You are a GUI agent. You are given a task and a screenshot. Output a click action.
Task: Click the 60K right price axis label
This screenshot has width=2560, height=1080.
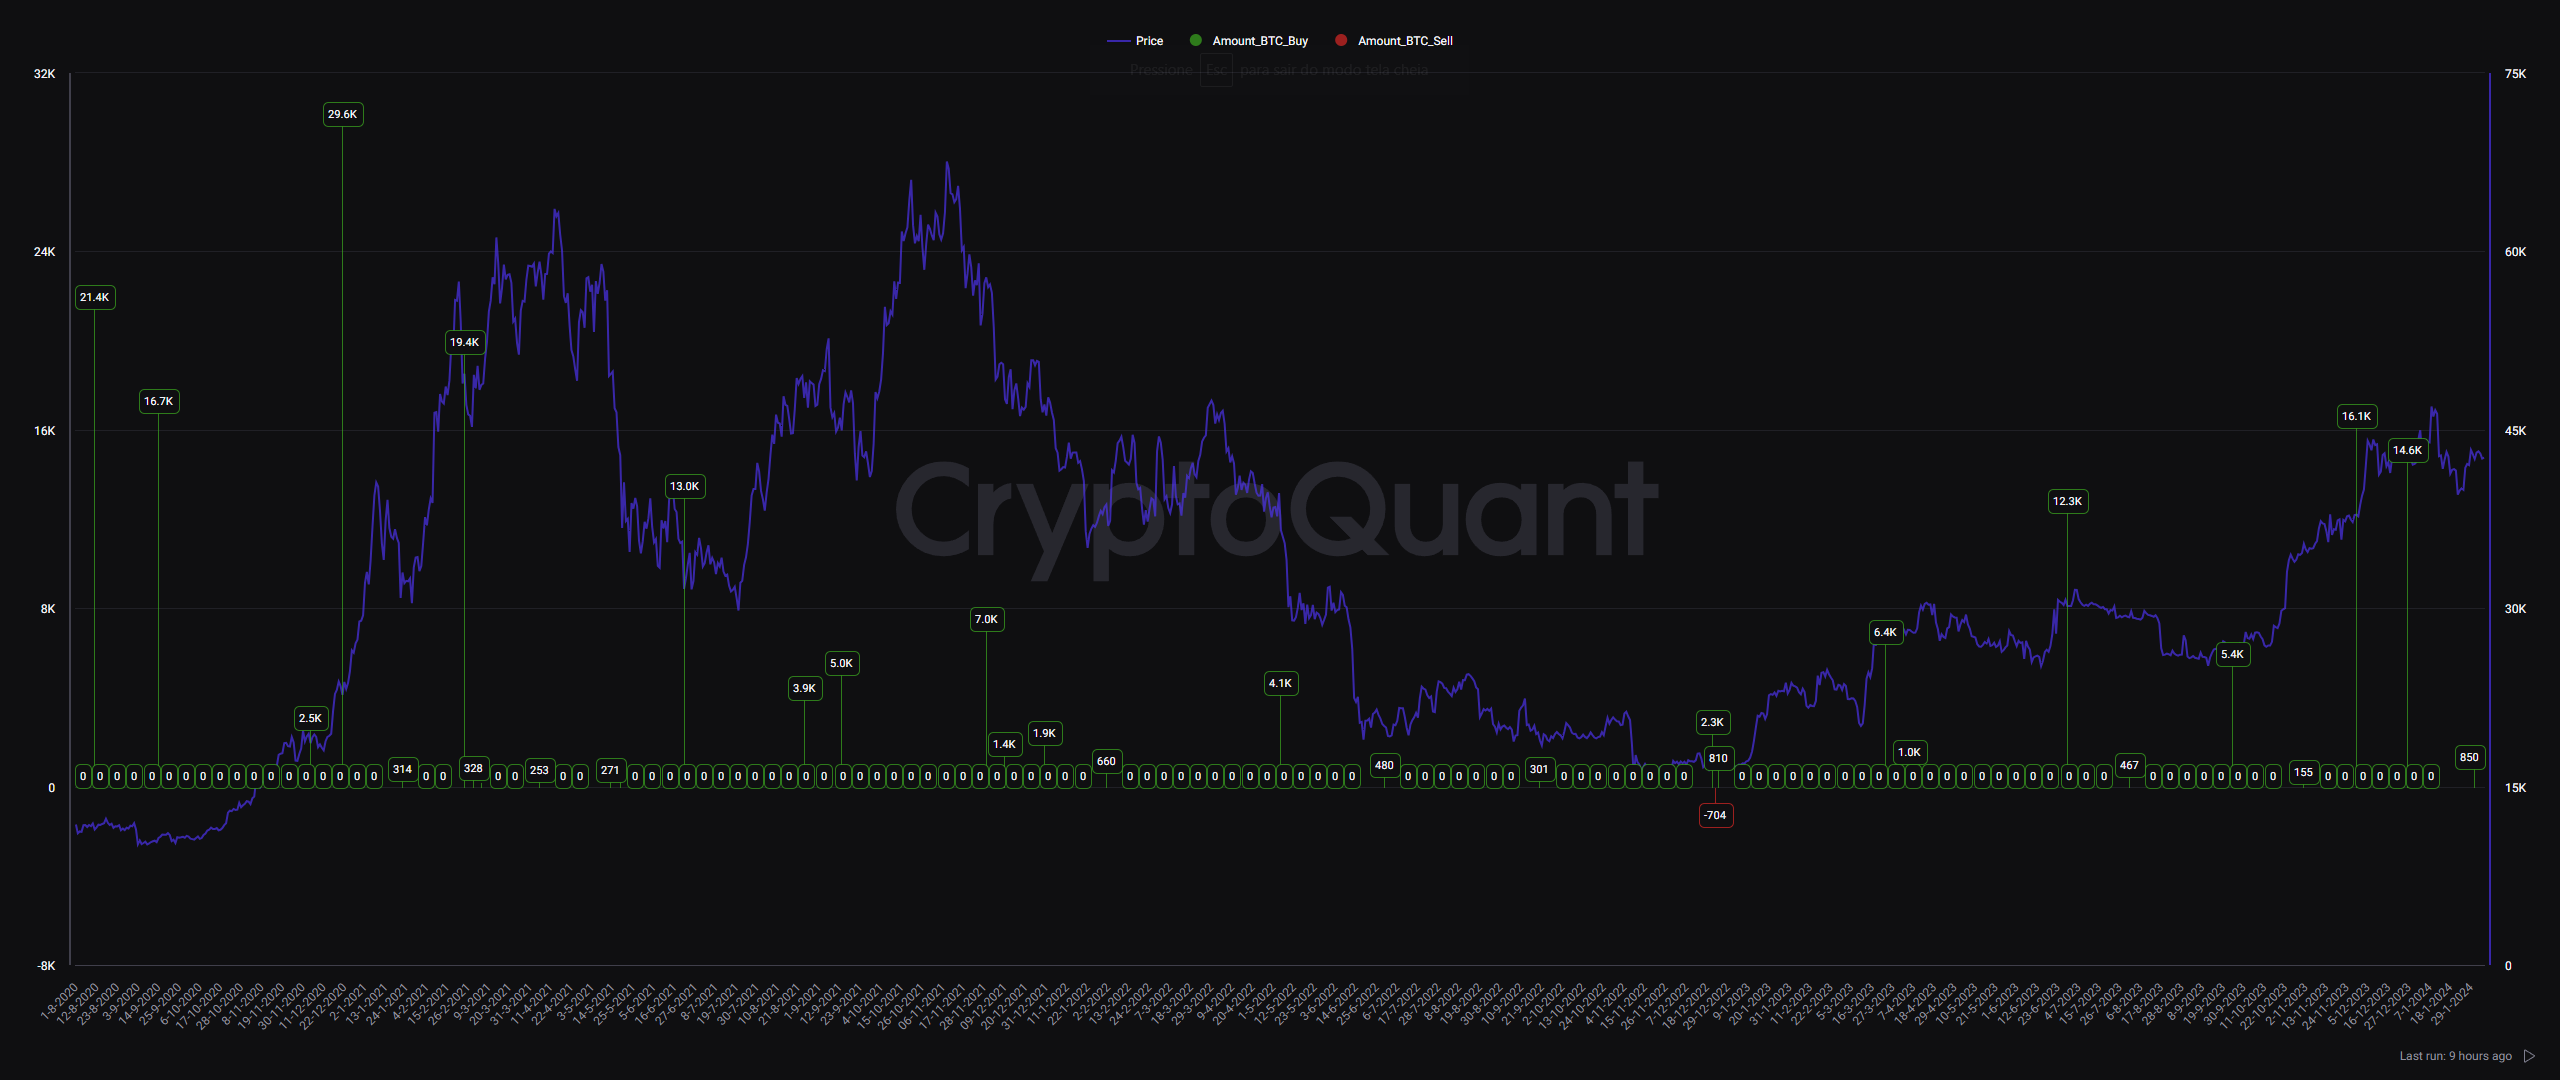click(x=2516, y=252)
